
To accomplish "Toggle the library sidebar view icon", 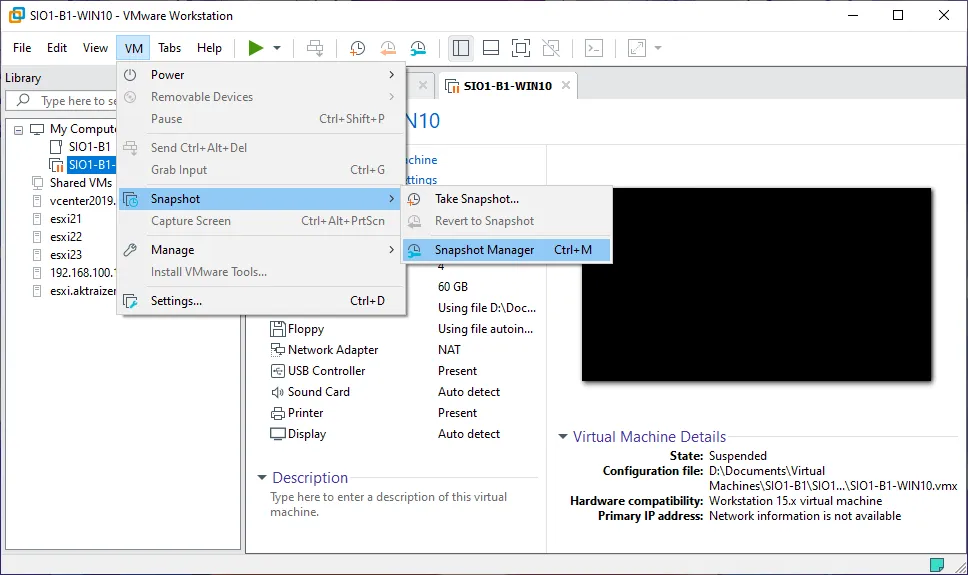I will pos(461,48).
